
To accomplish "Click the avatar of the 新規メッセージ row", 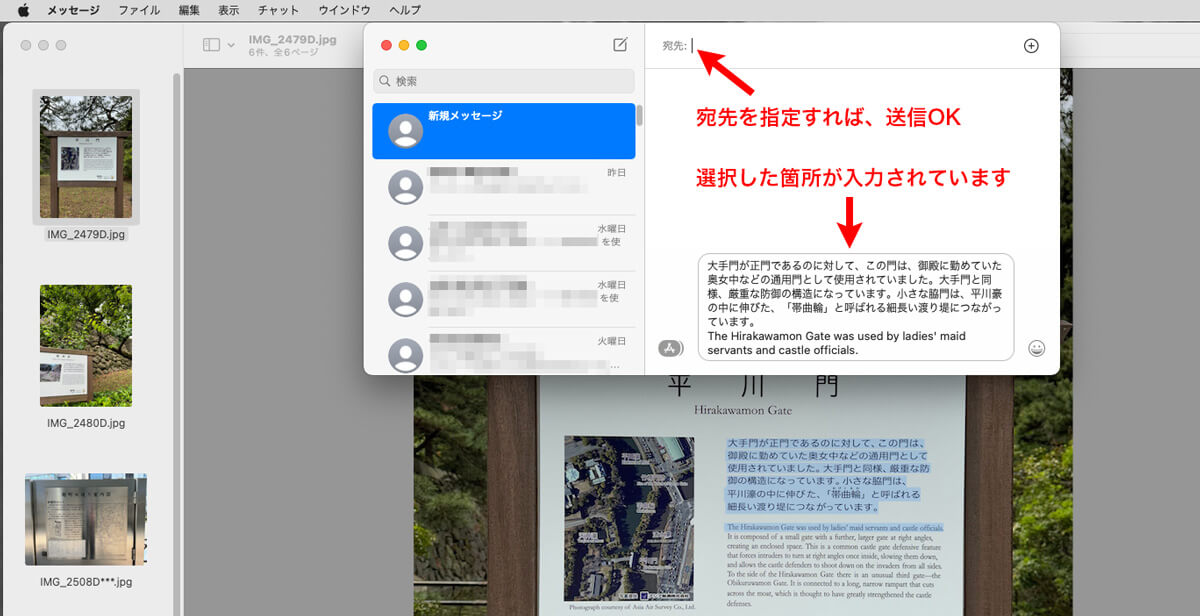I will (x=405, y=131).
